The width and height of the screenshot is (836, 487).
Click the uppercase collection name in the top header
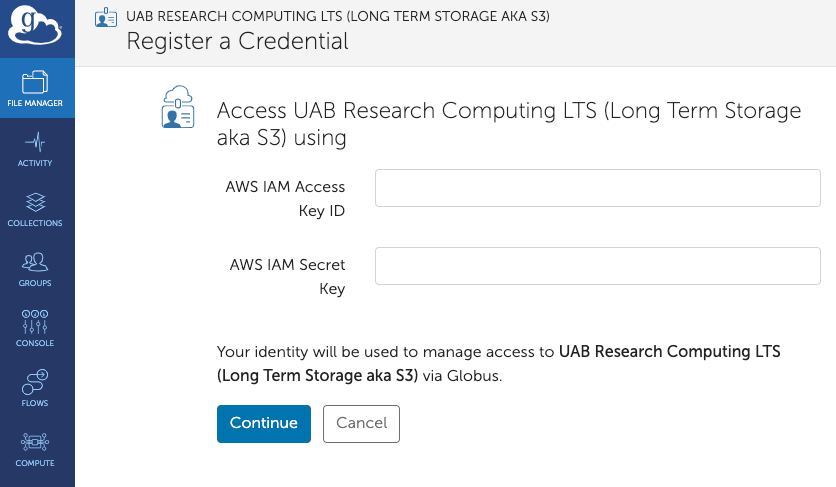(x=337, y=17)
